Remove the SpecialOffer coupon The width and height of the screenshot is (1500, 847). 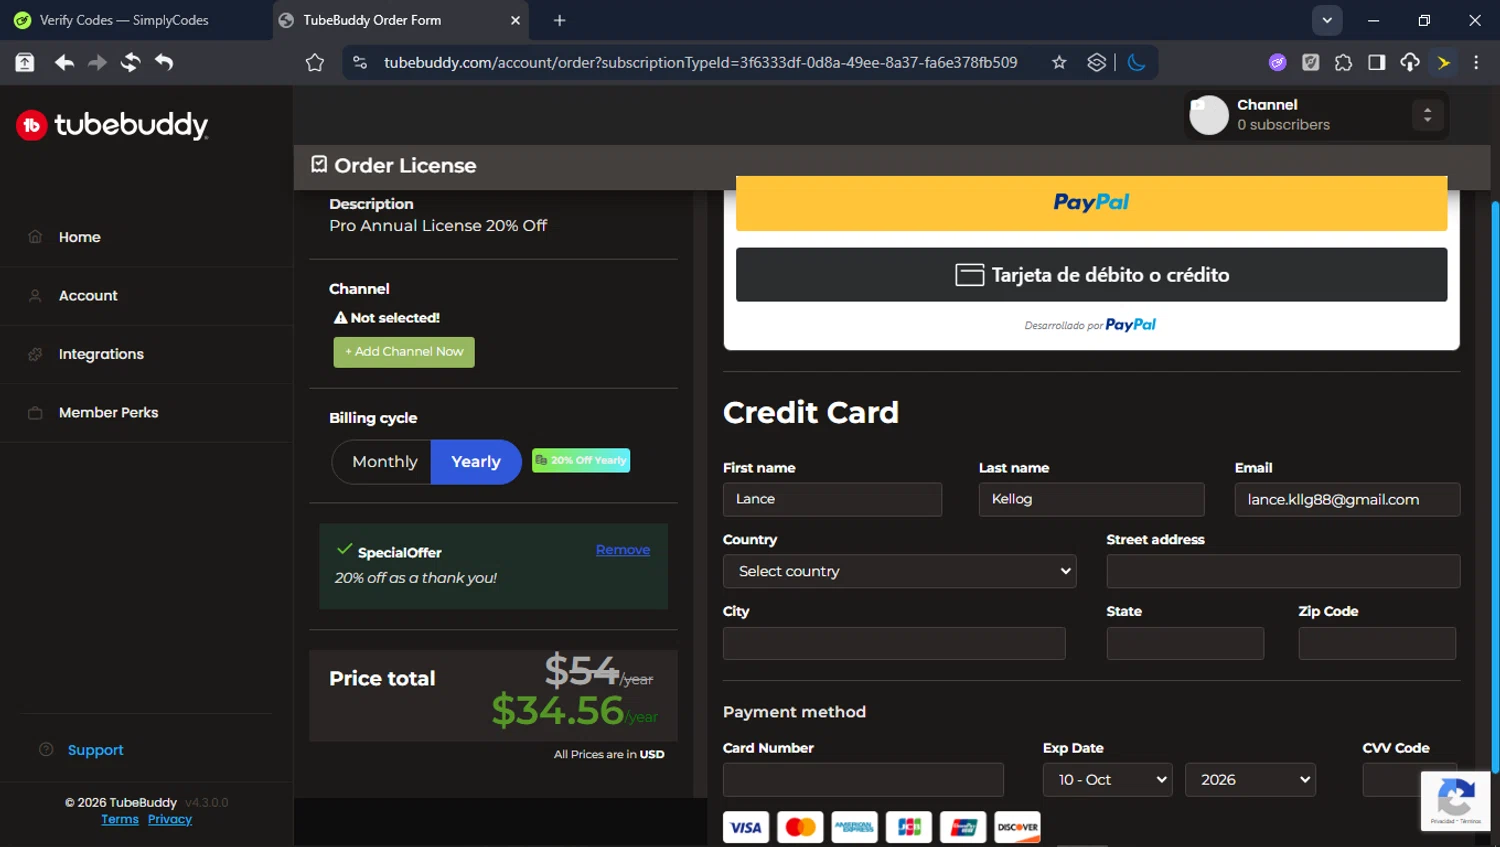tap(623, 550)
